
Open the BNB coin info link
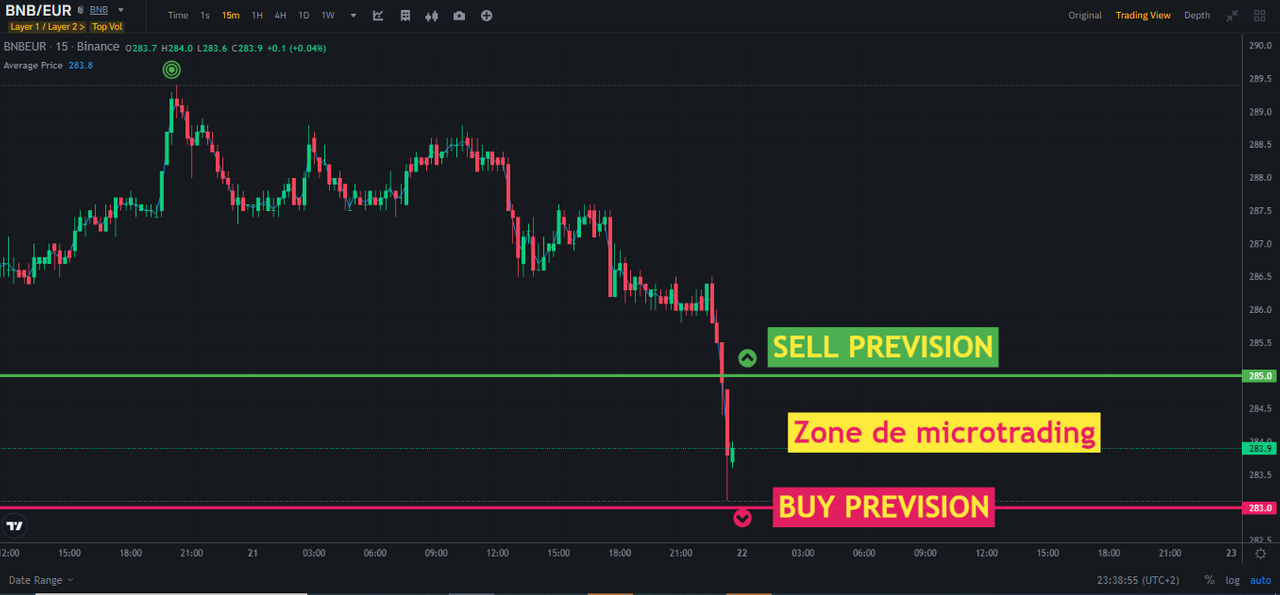pos(99,10)
